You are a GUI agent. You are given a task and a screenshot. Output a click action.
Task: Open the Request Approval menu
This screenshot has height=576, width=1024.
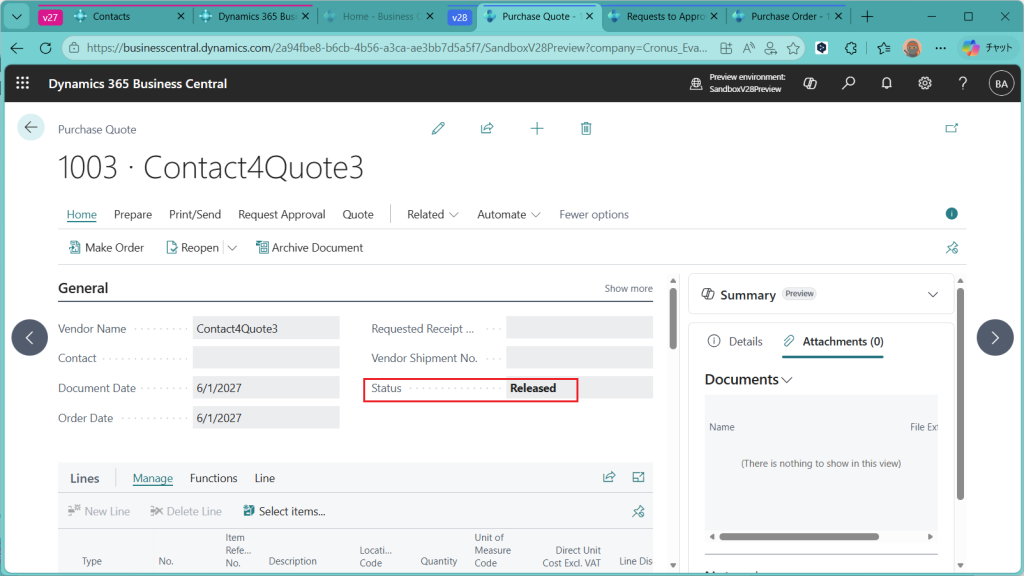pos(281,214)
